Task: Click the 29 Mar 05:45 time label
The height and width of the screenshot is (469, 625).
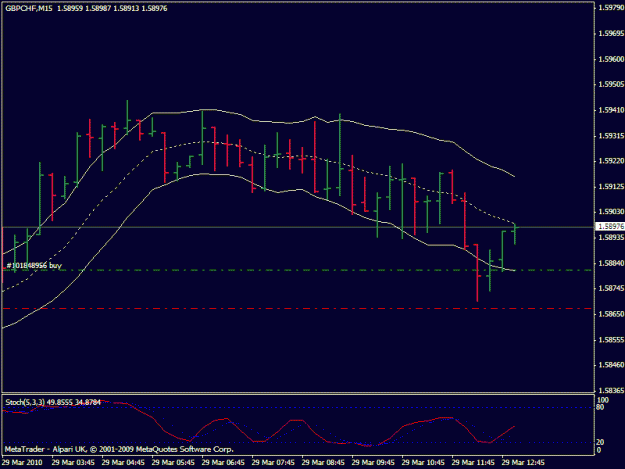Action: click(173, 463)
